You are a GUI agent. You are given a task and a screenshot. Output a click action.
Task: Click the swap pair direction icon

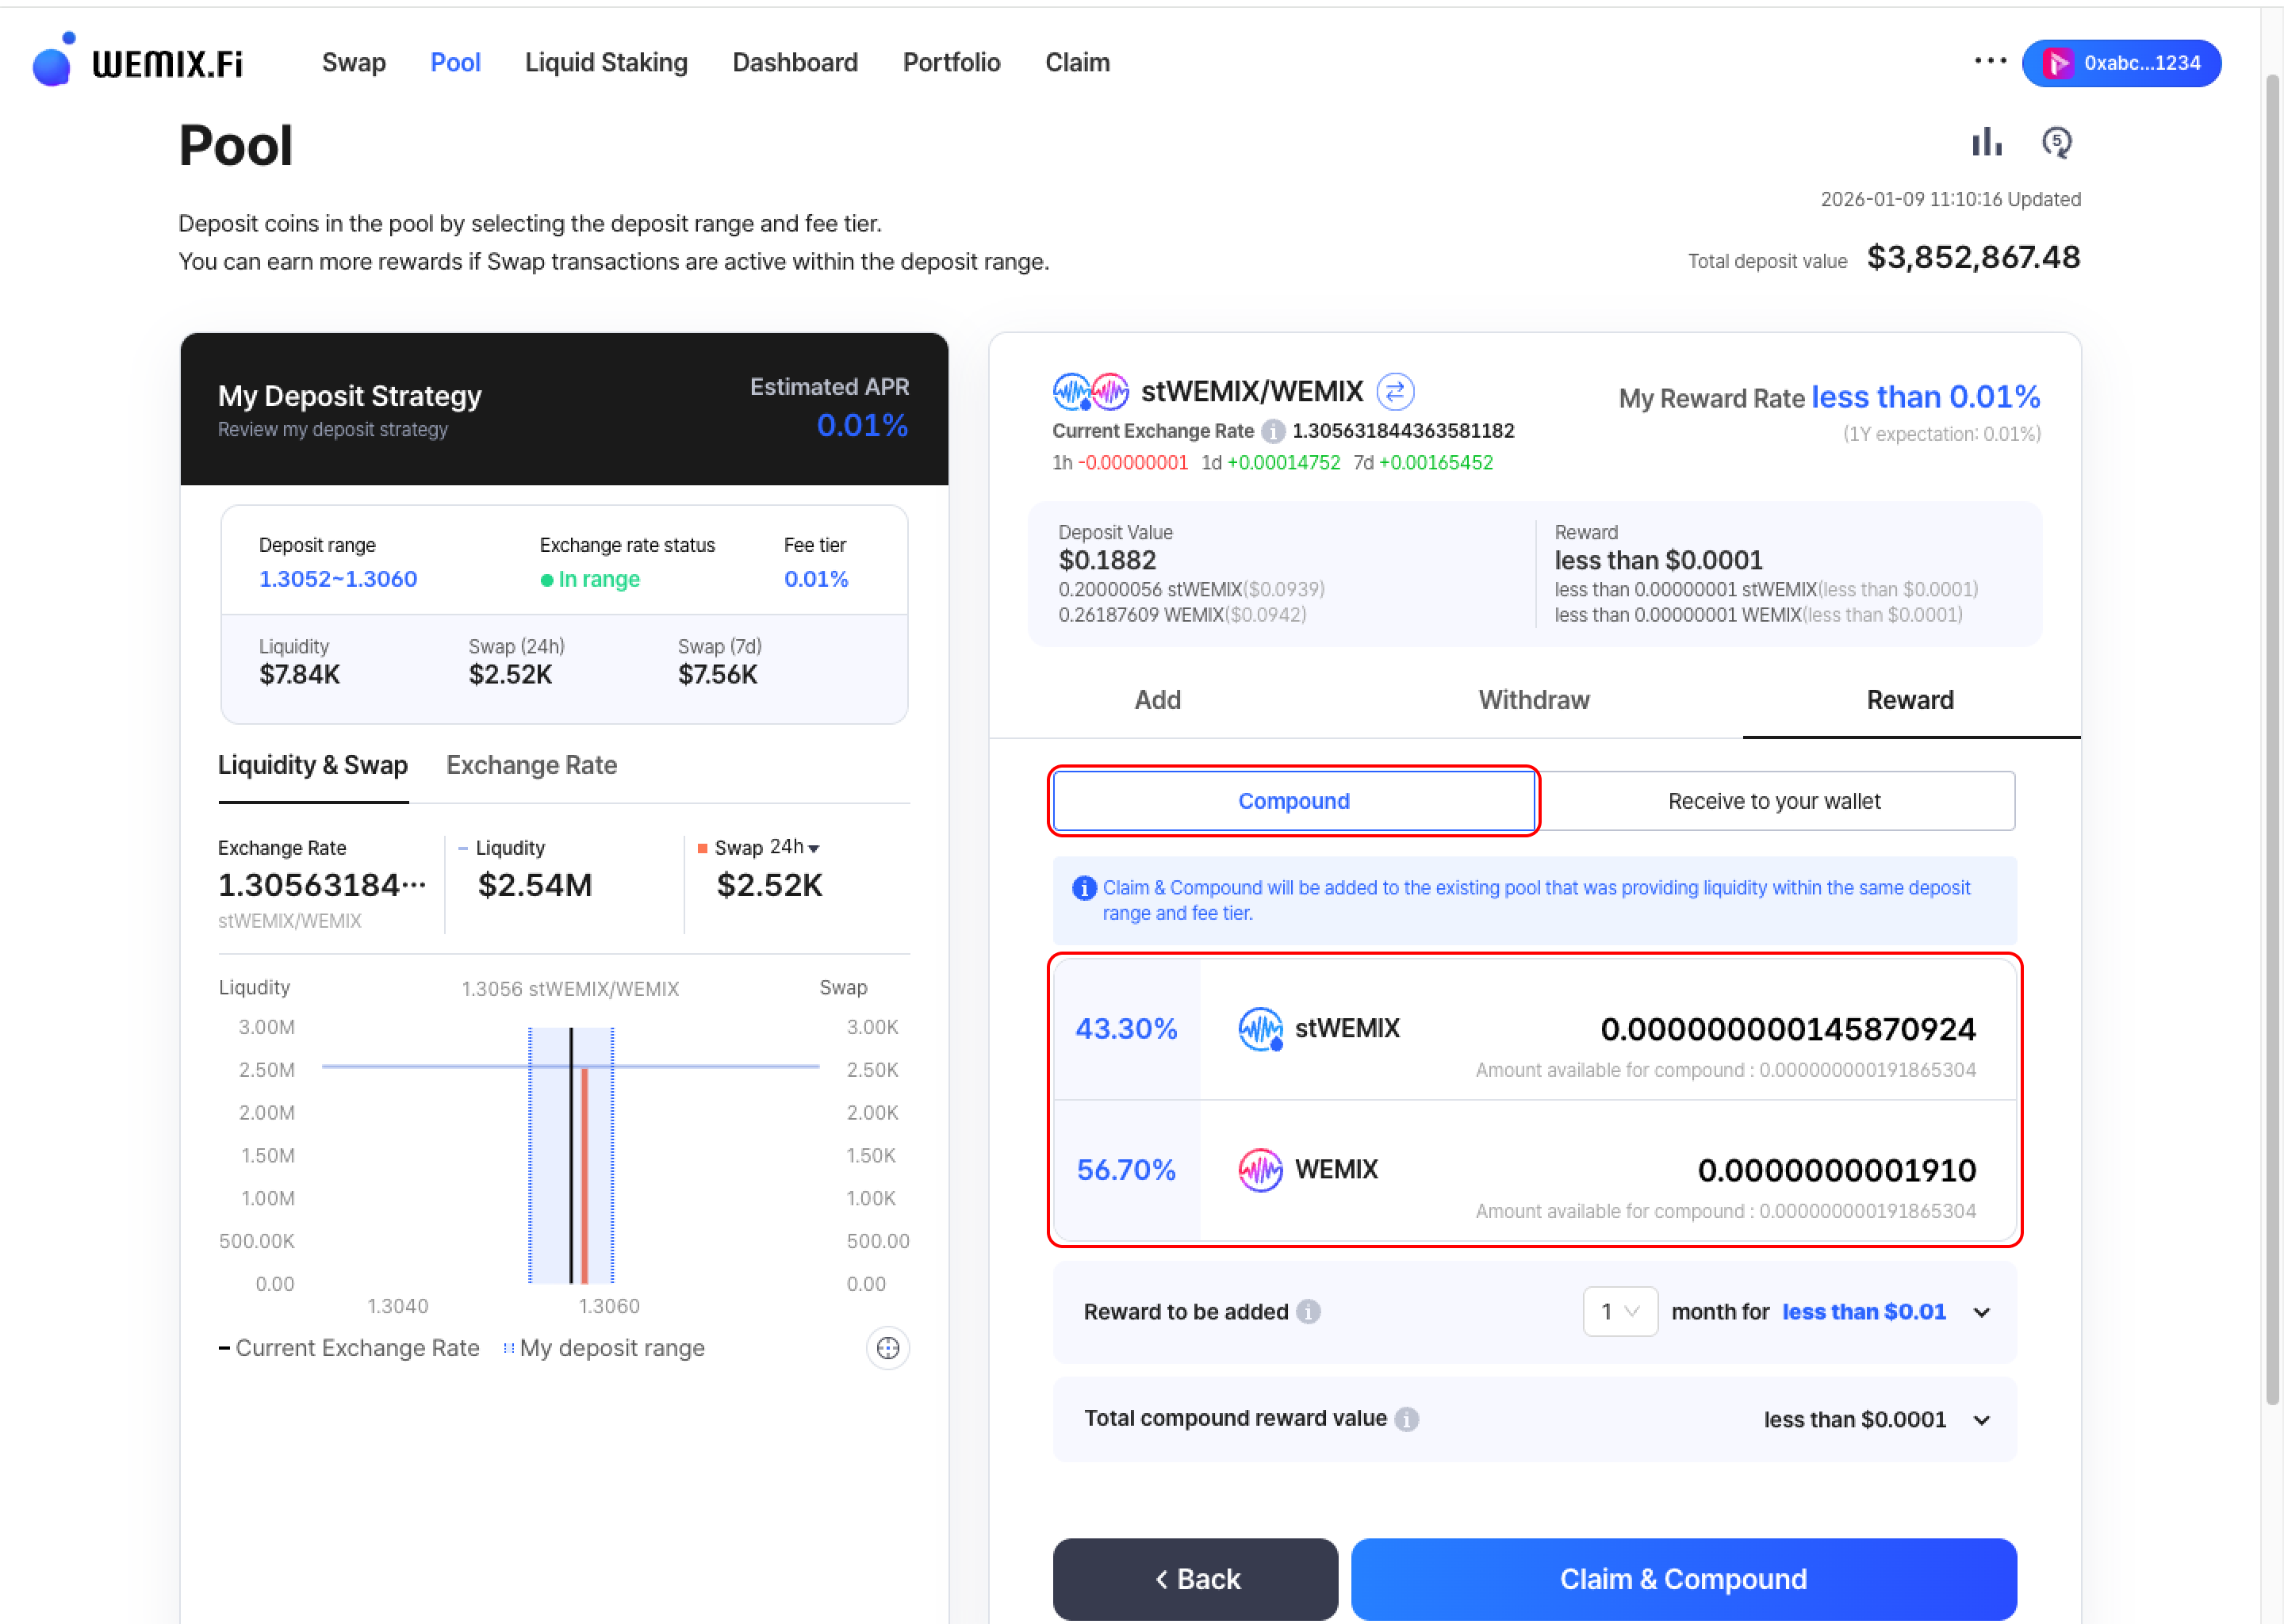[1395, 391]
